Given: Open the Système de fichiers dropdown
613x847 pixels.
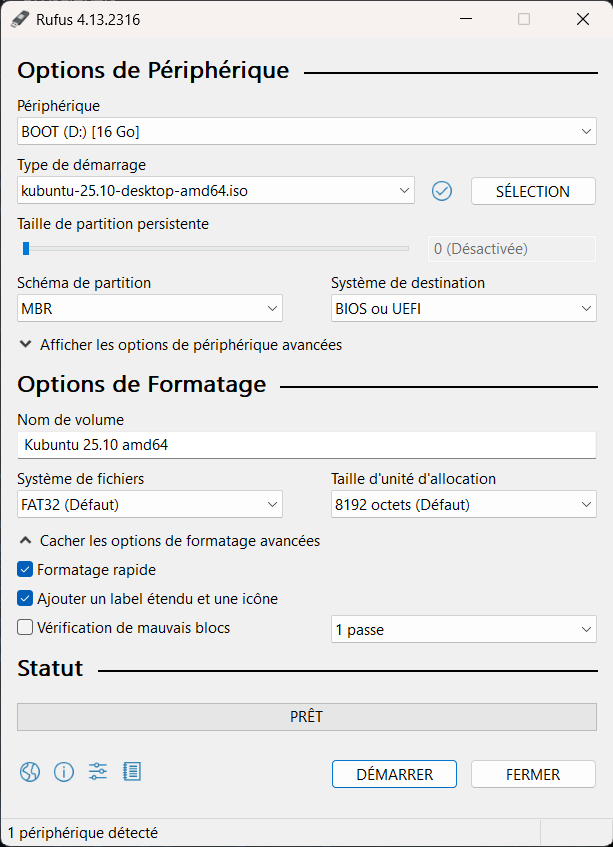Looking at the screenshot, I should point(150,505).
